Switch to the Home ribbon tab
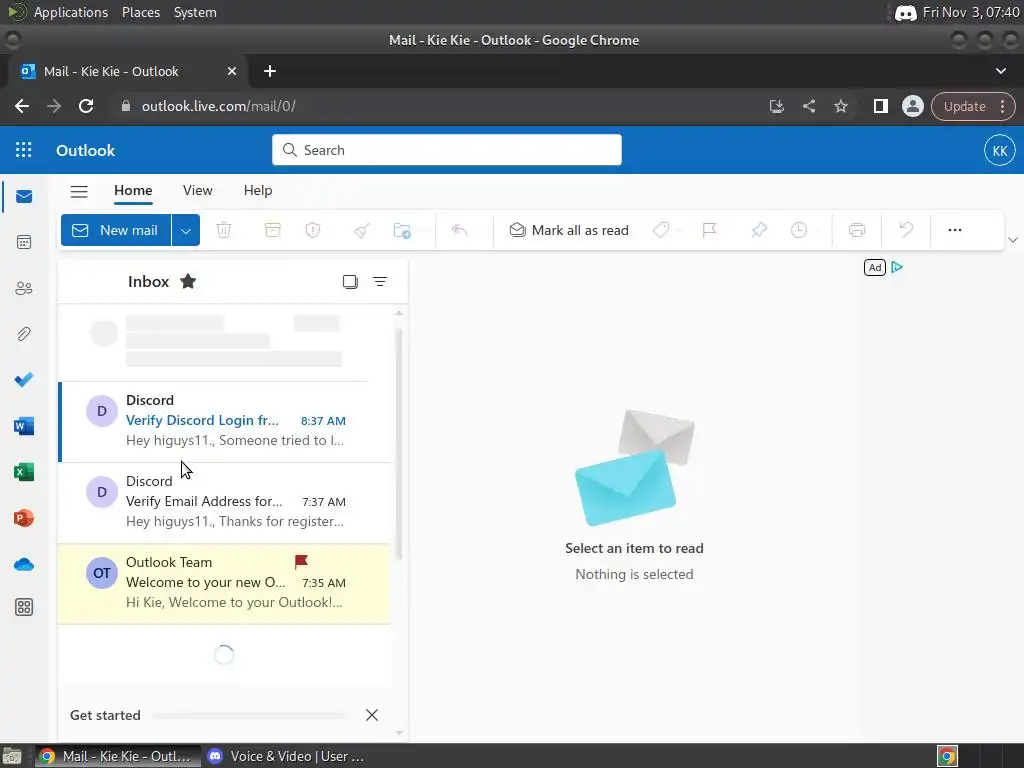 [133, 191]
